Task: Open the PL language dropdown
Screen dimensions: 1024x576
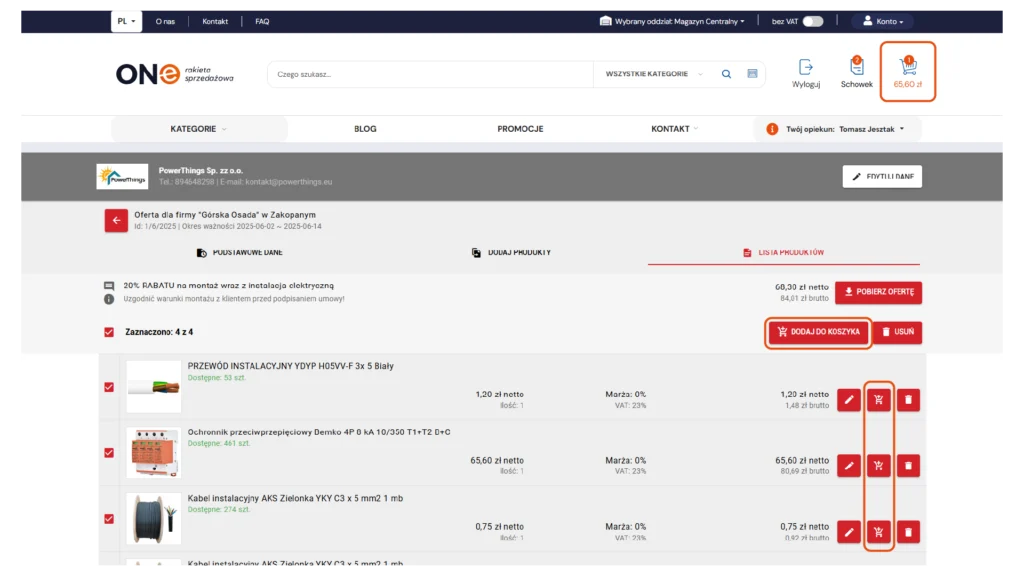Action: pos(126,21)
